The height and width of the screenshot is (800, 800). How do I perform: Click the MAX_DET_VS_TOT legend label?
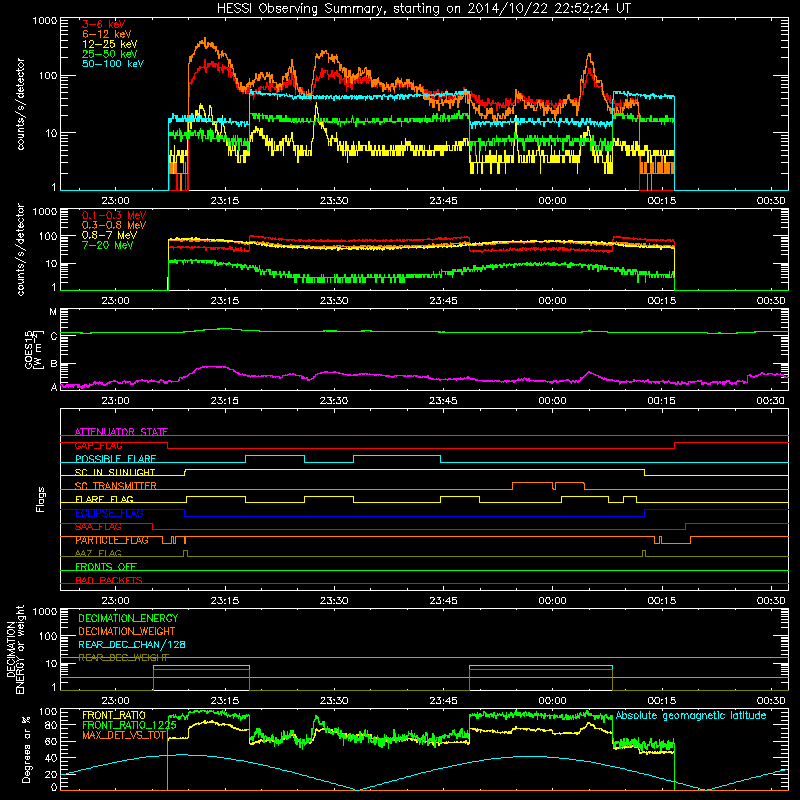point(124,735)
